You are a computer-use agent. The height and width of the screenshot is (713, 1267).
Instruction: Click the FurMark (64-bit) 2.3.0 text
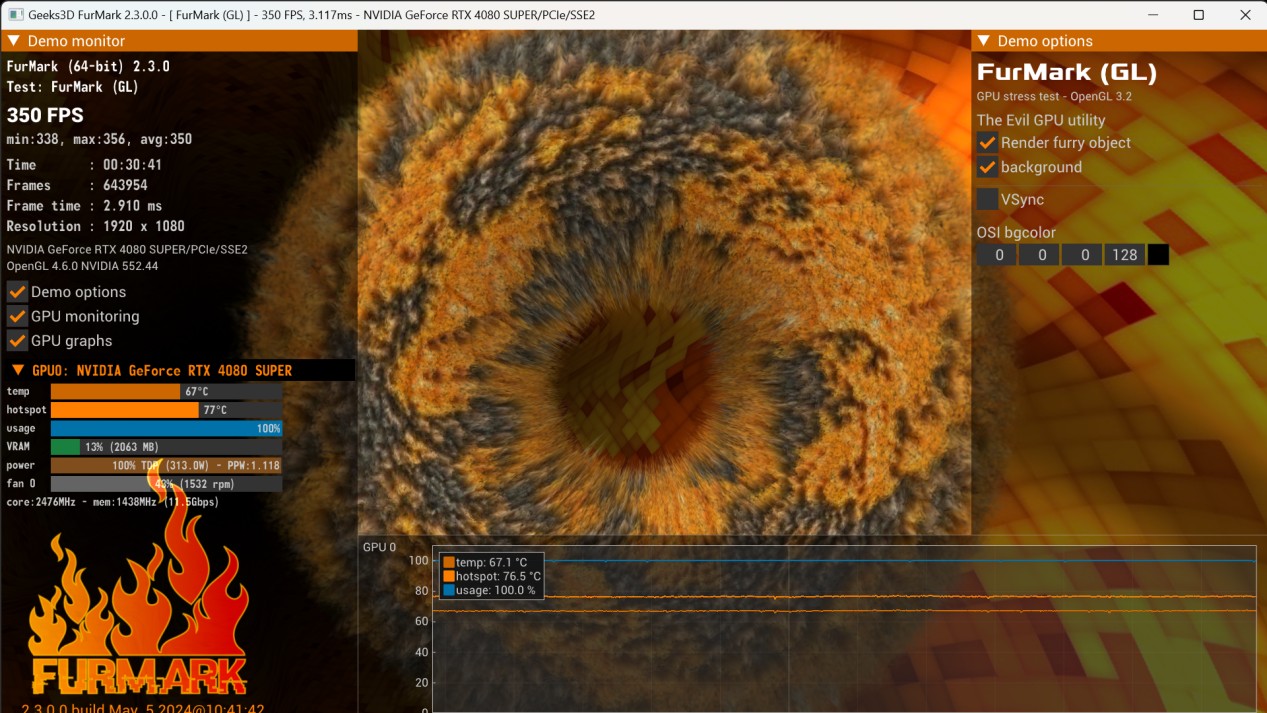pyautogui.click(x=88, y=66)
